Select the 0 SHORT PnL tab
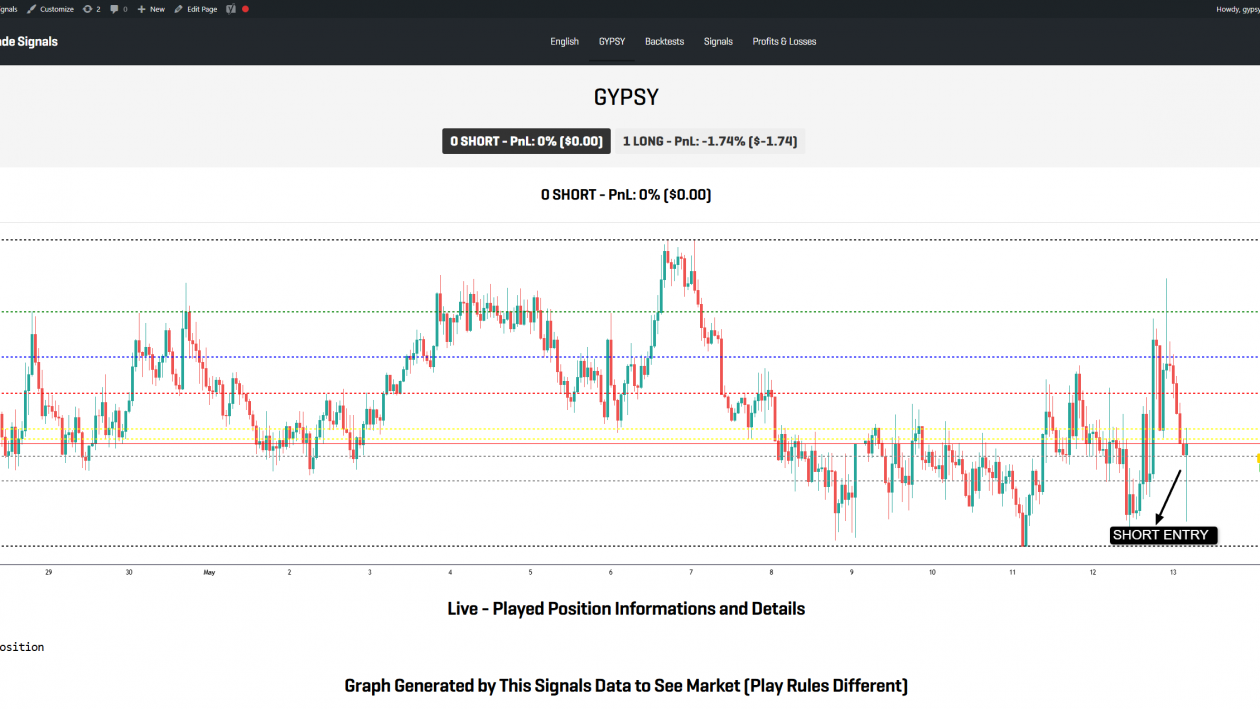Screen dimensions: 1260x709 coord(526,141)
